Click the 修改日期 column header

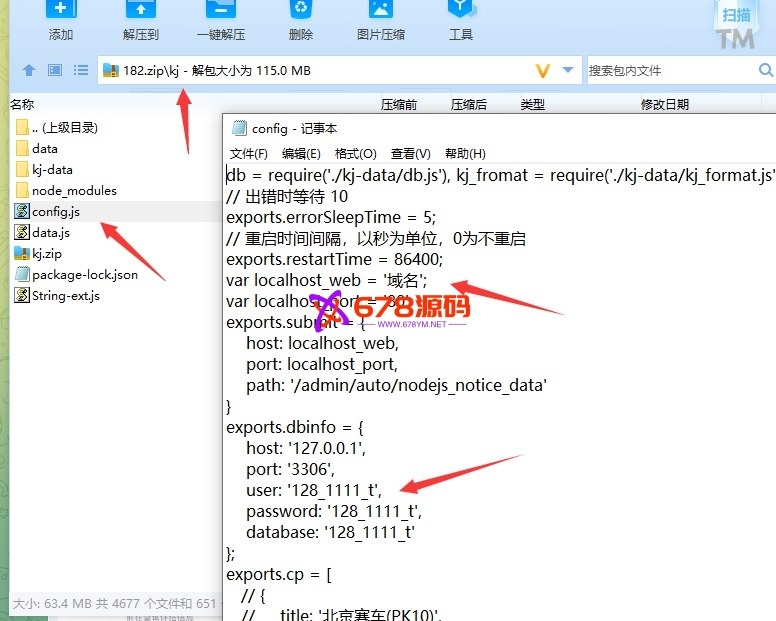click(x=664, y=104)
